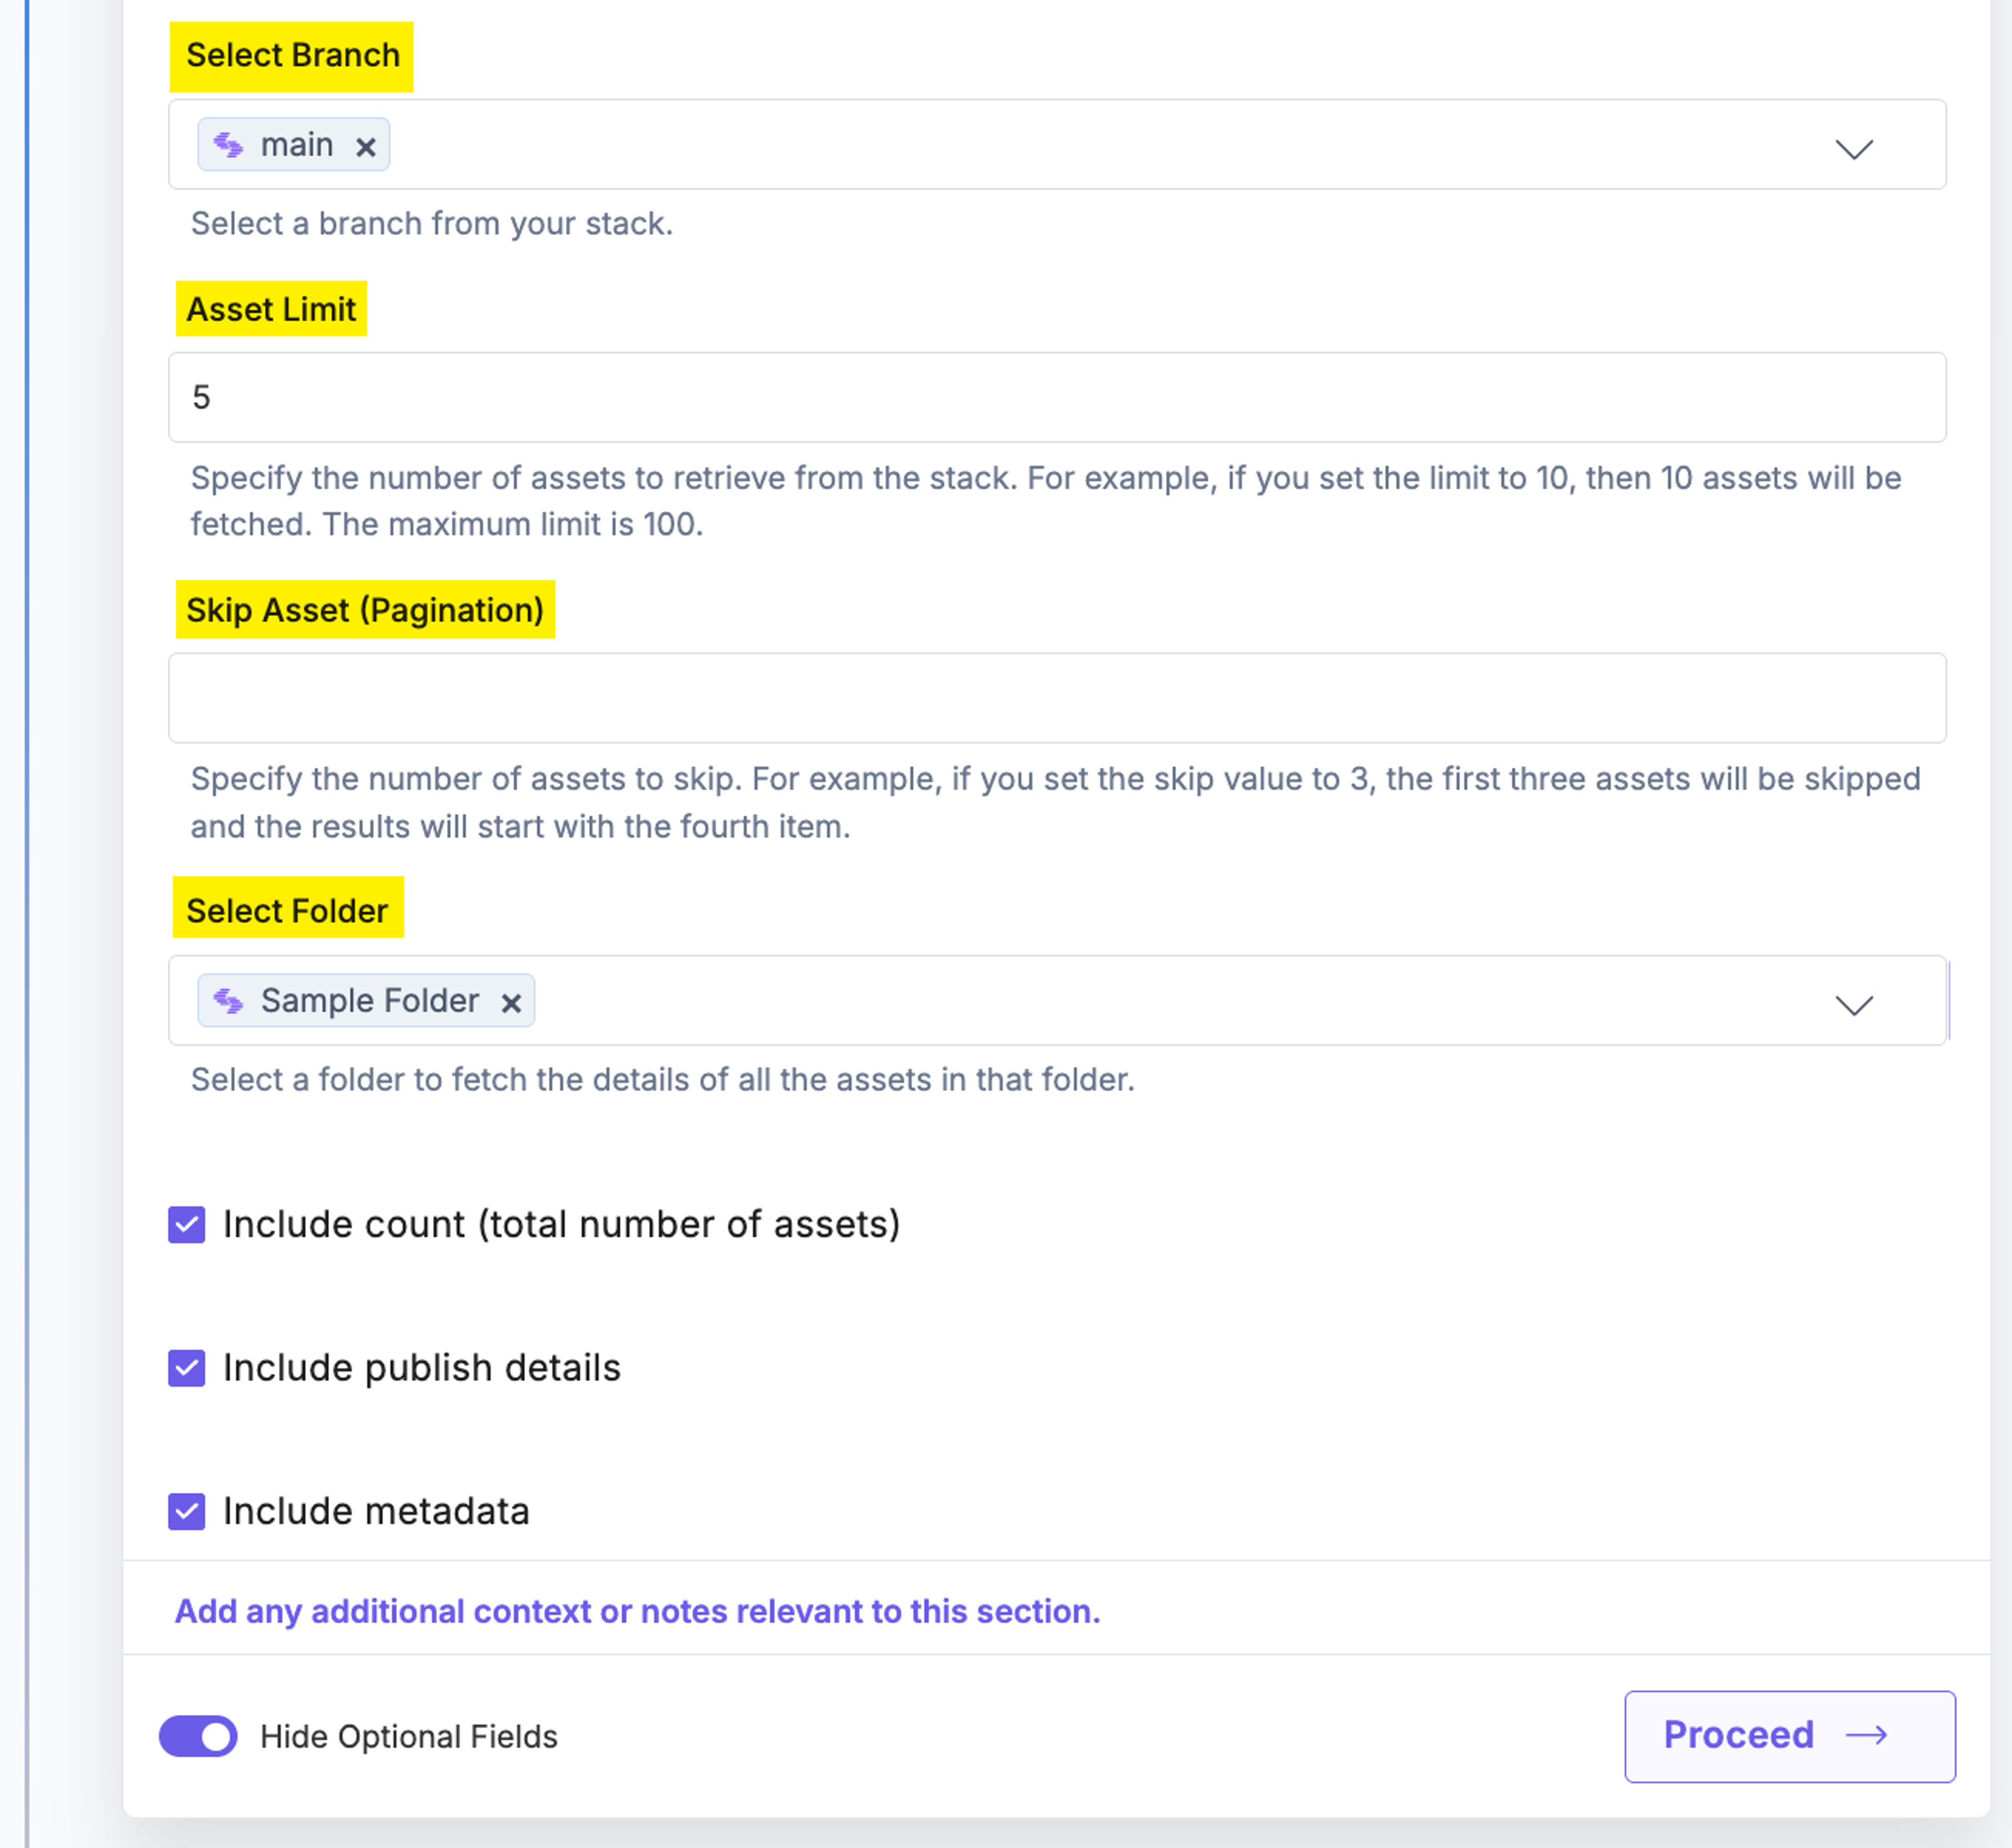Expand the Select Branch dropdown chevron
Screen dimensions: 2012x1848
tap(1854, 149)
